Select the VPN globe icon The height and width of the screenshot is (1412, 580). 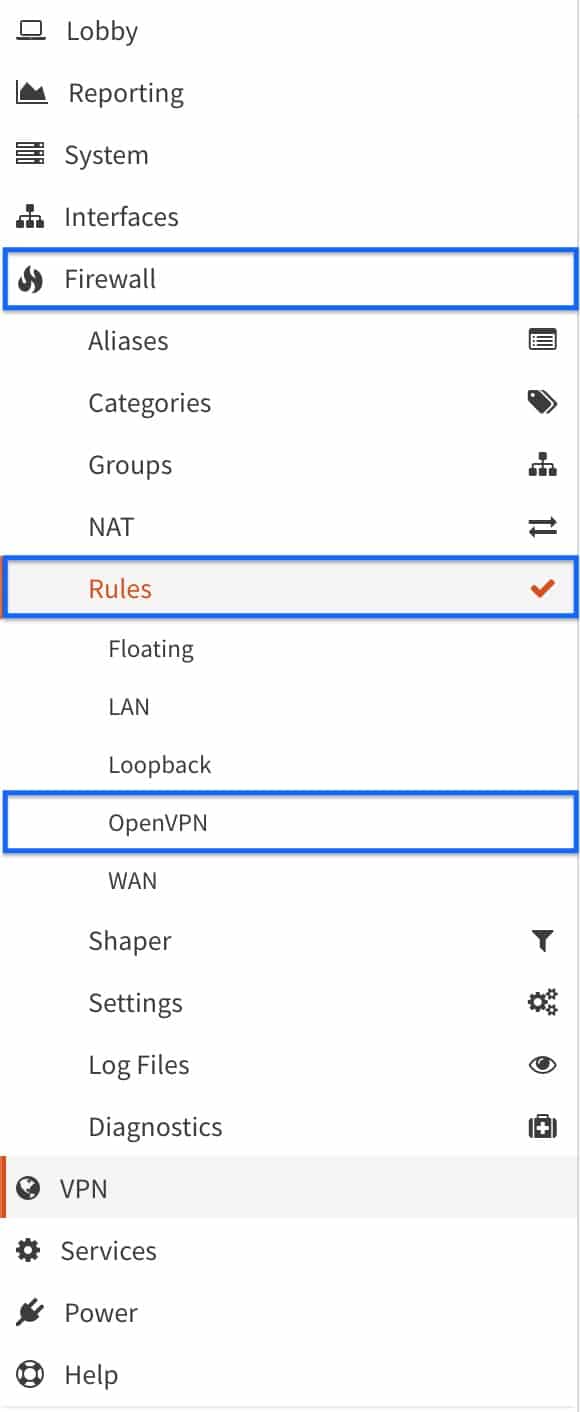point(27,1188)
